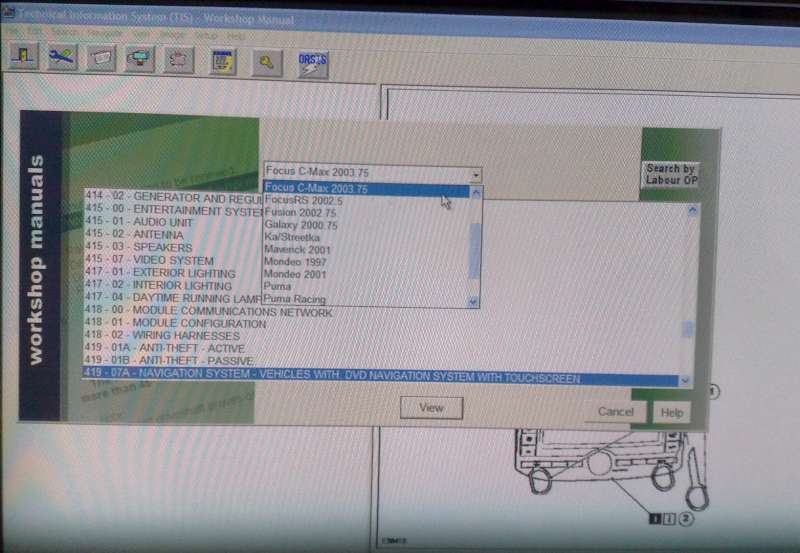The width and height of the screenshot is (800, 553).
Task: Click the Search by Labour OP button
Action: point(670,175)
